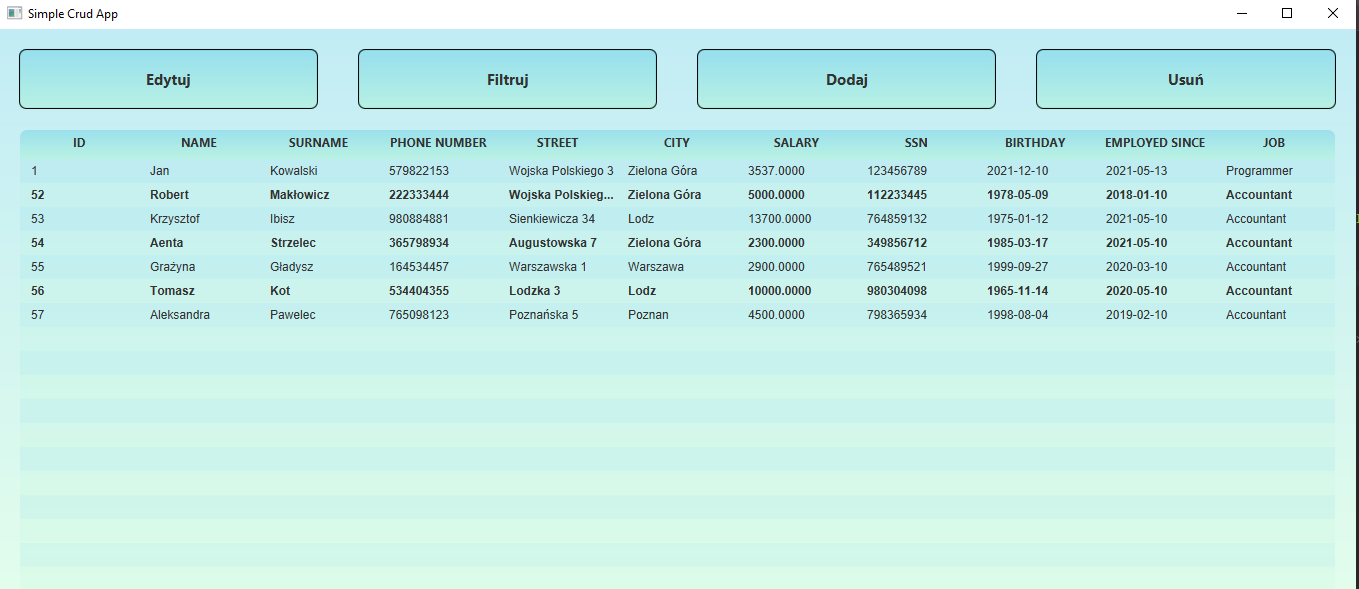Click the Filtruj button
The image size is (1359, 589).
pos(506,78)
